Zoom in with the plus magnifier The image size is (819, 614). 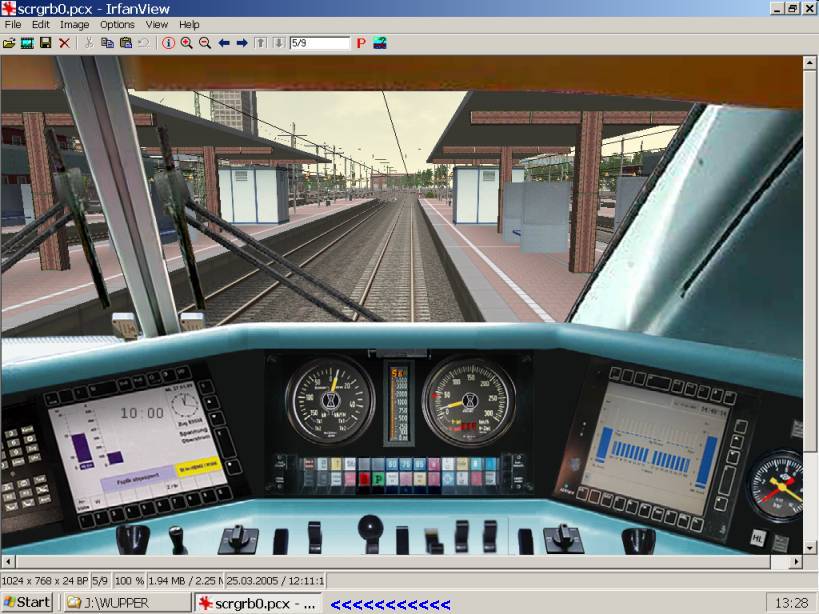tap(186, 43)
